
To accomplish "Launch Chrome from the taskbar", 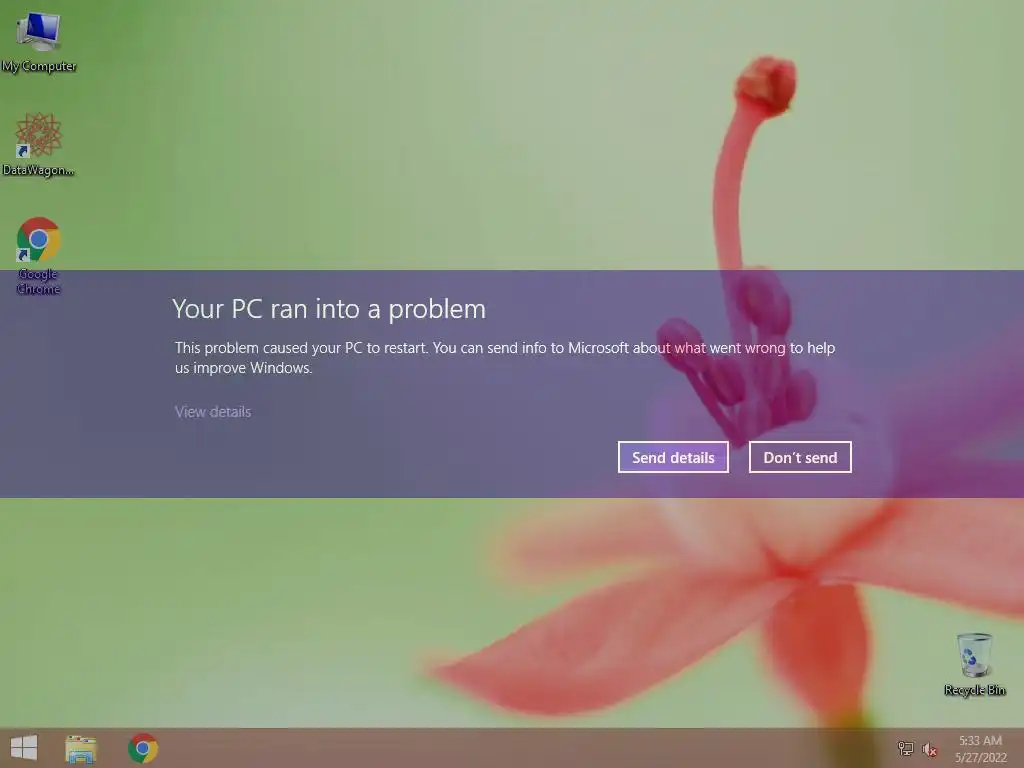I will point(142,748).
